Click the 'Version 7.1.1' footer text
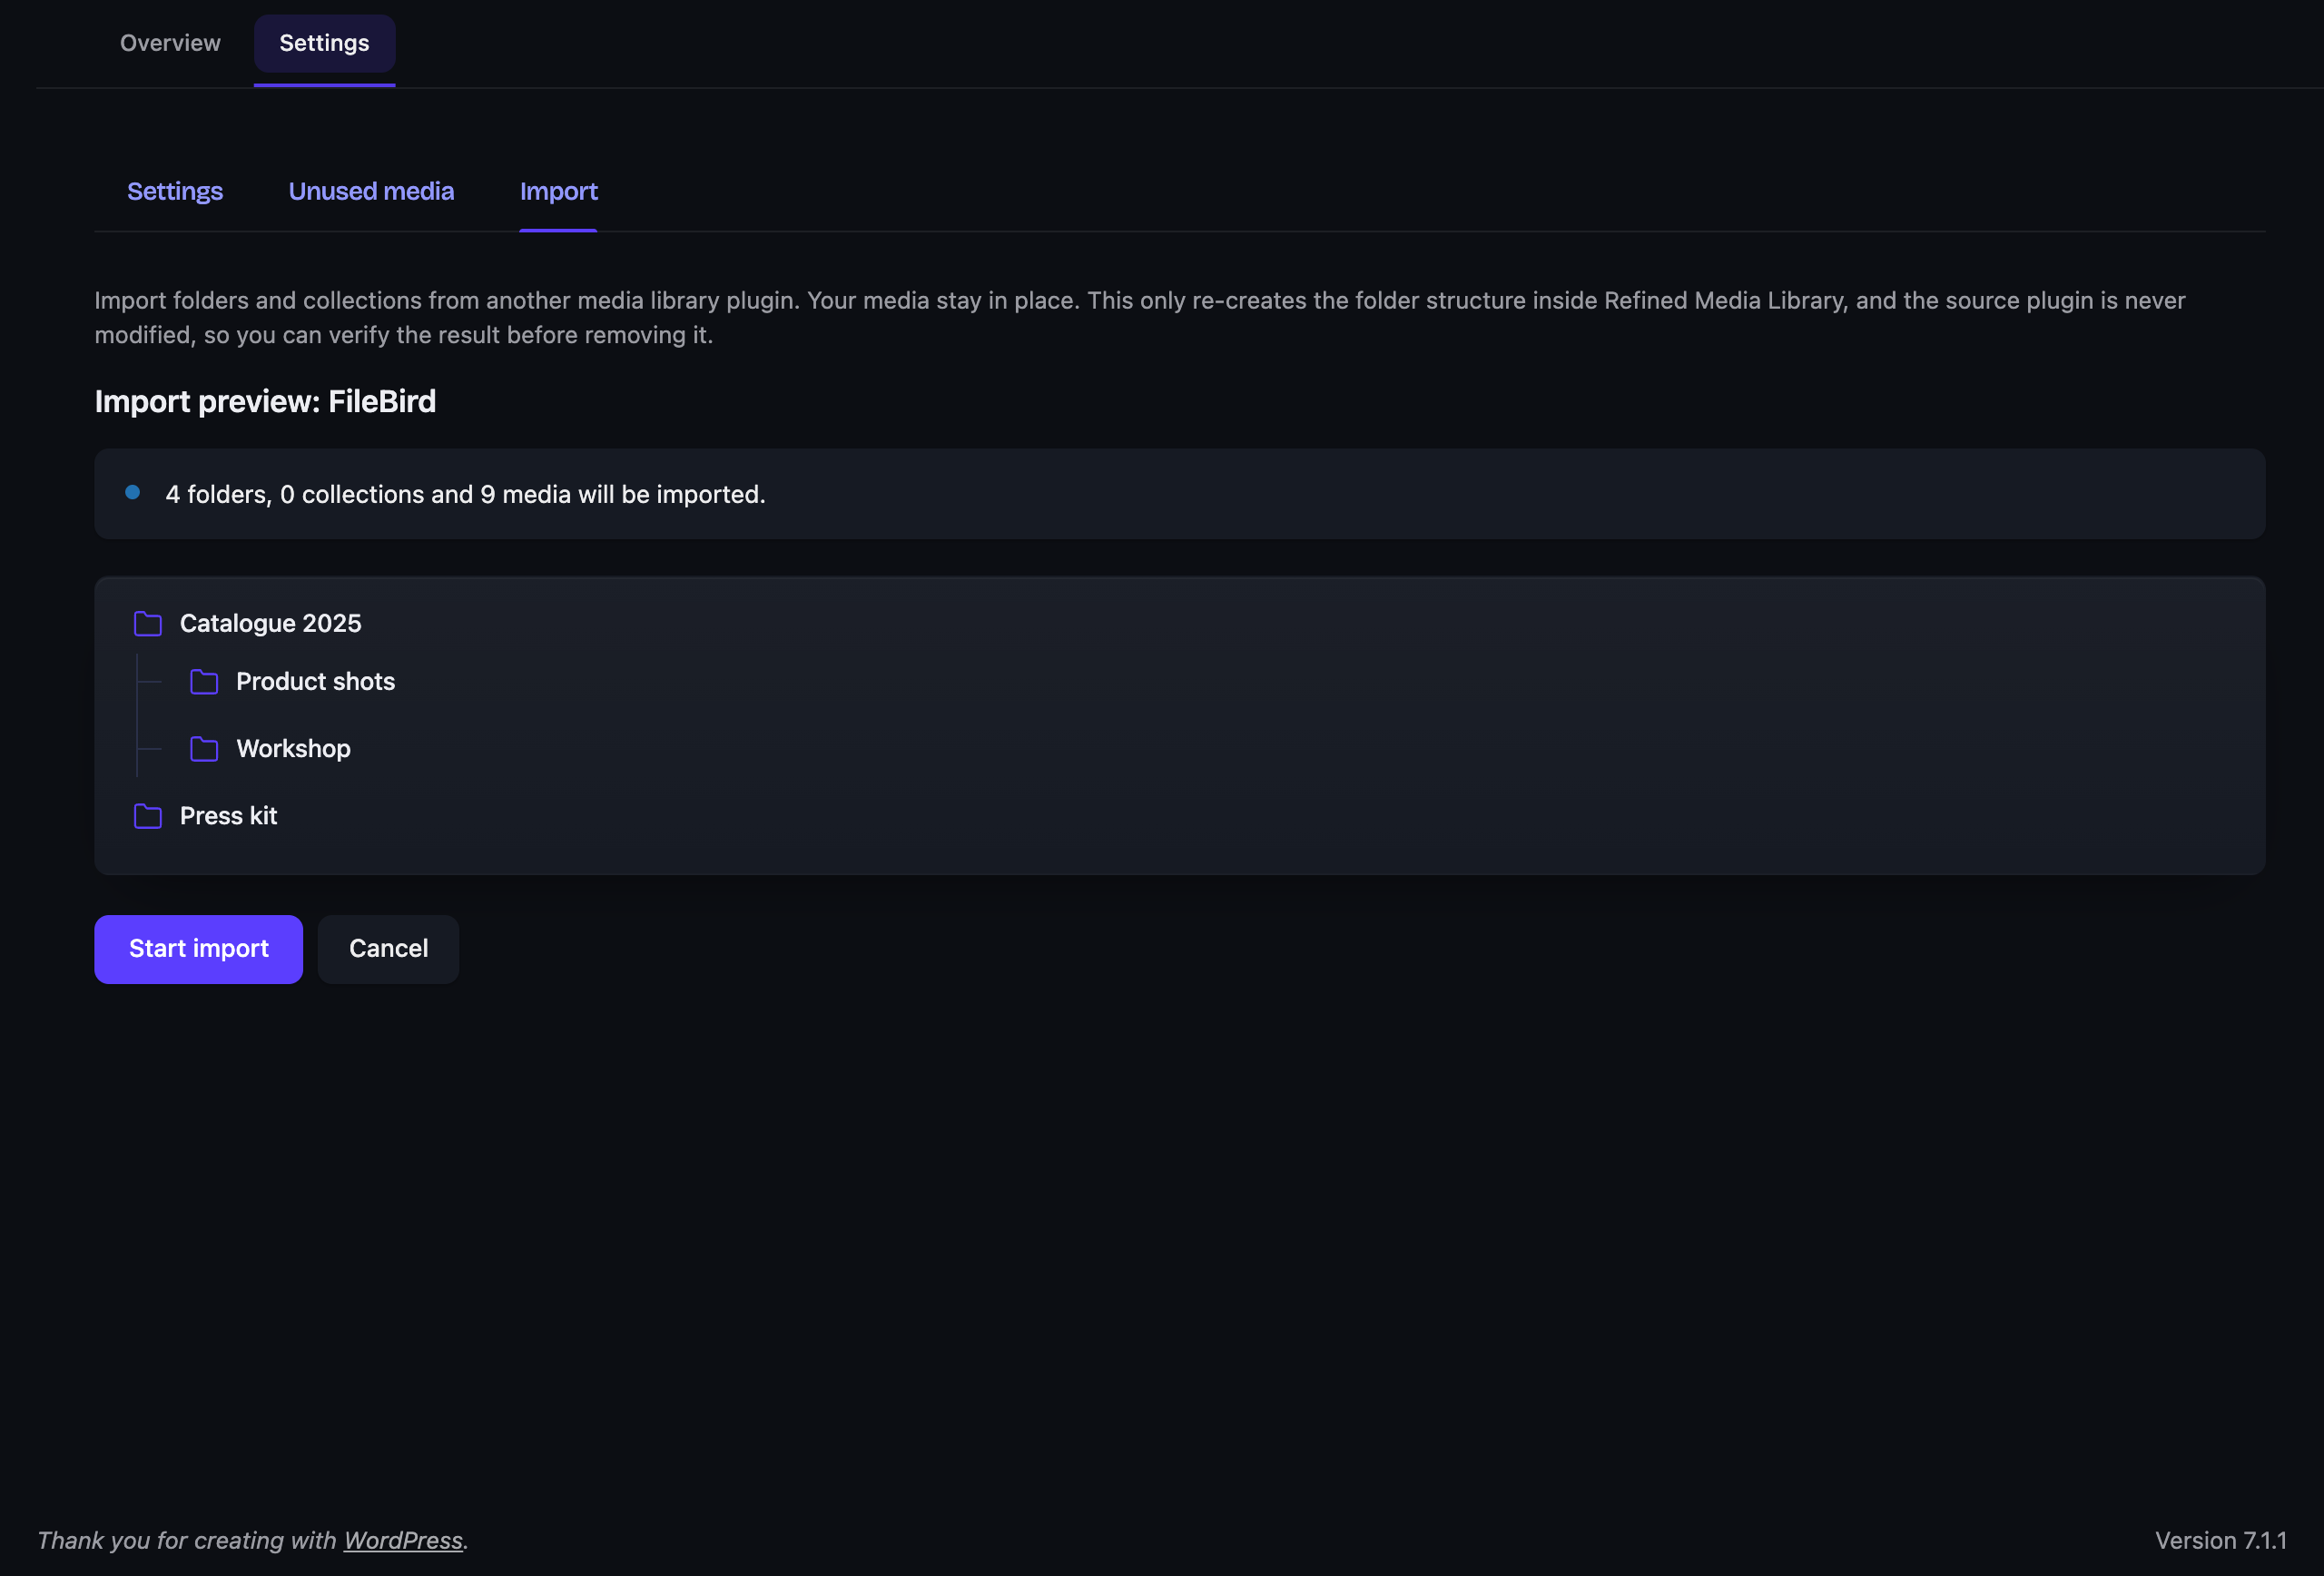 tap(2221, 1540)
